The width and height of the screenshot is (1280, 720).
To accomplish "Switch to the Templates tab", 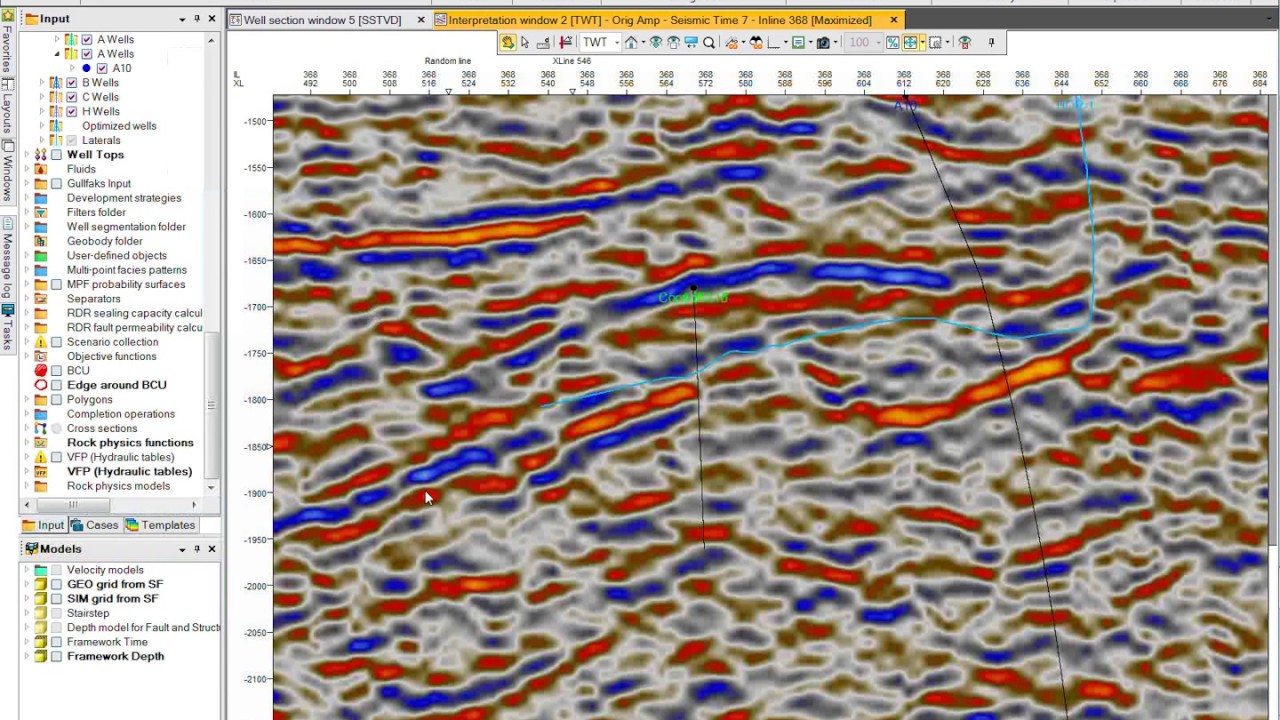I will coord(160,525).
